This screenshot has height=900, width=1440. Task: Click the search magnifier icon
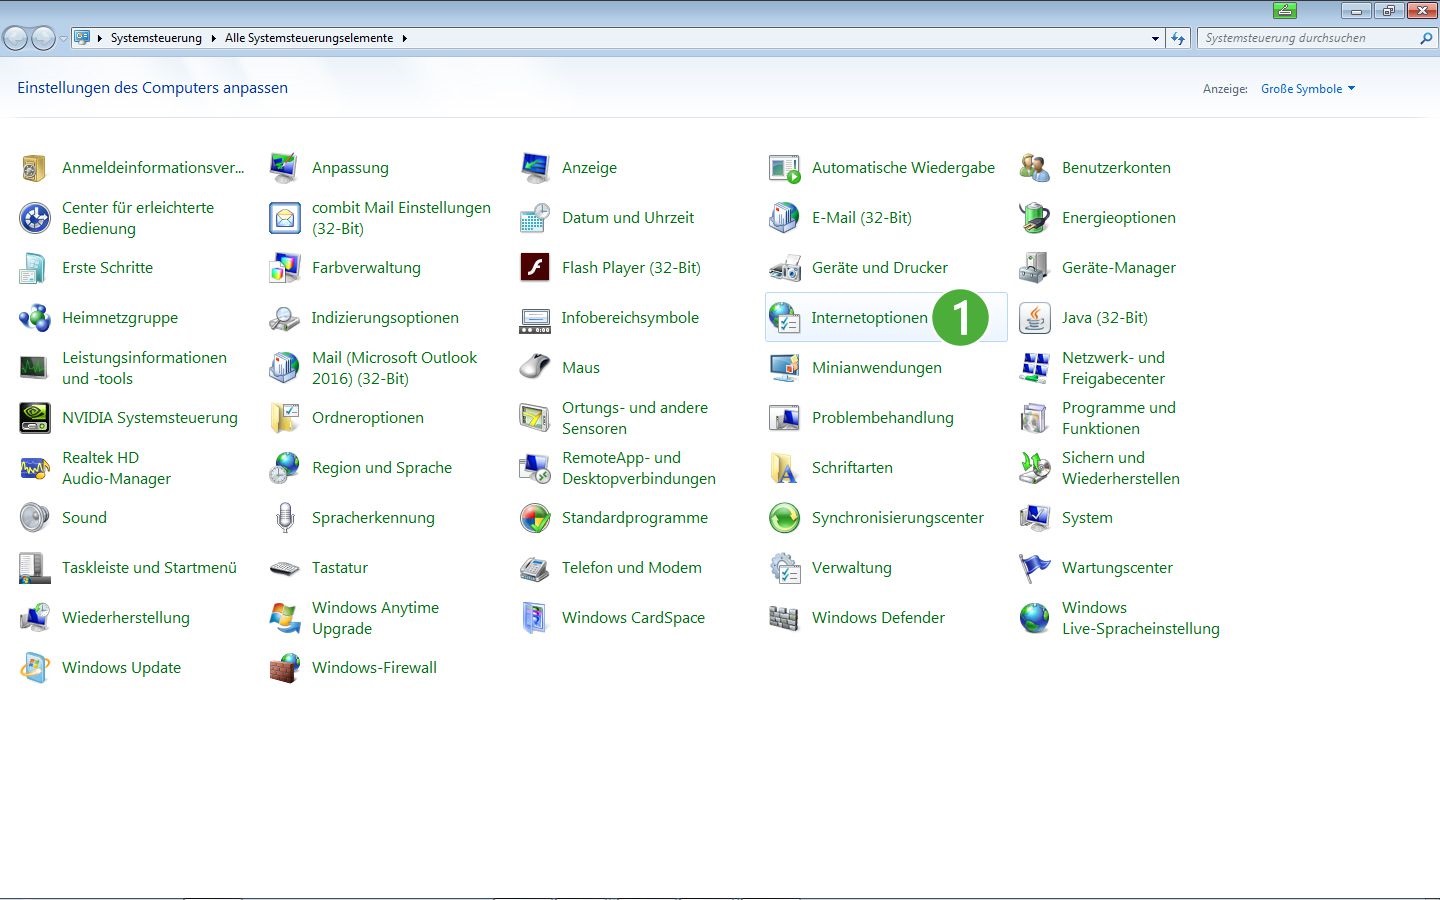[x=1426, y=38]
